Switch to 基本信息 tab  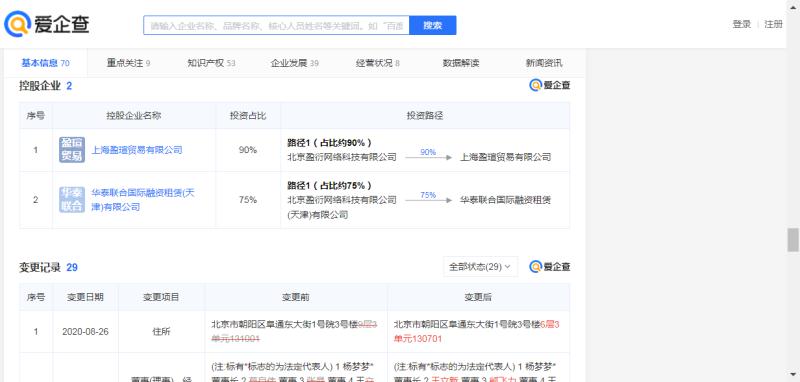(x=45, y=63)
